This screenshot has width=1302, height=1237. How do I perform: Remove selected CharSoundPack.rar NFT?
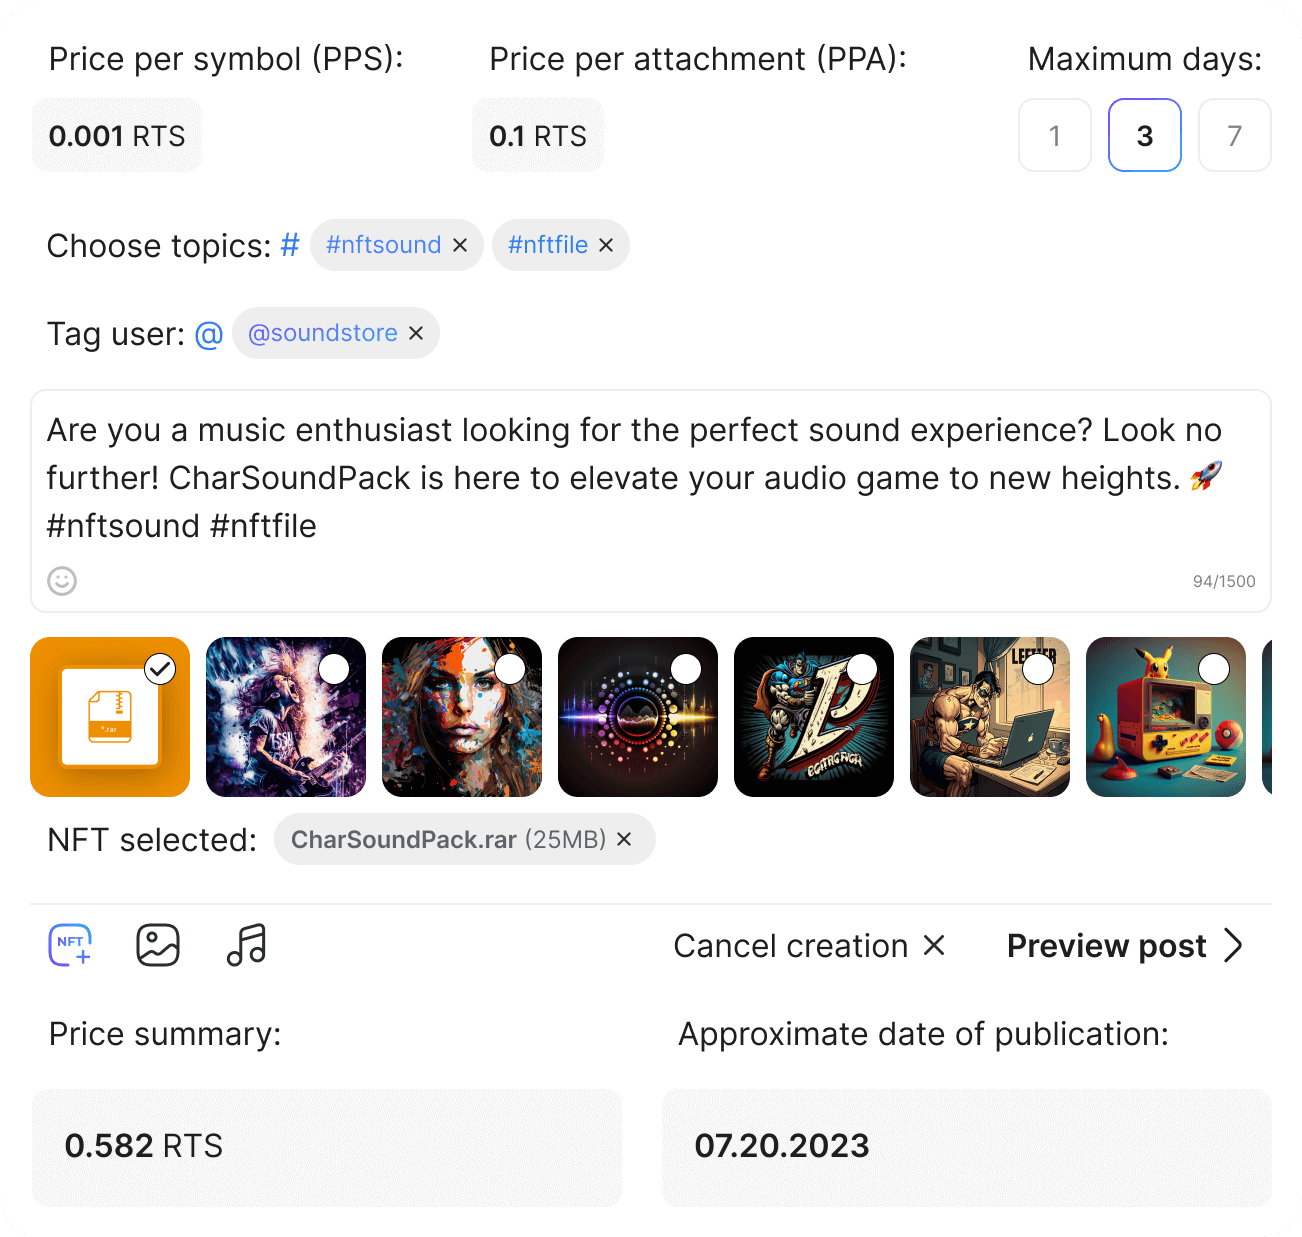pos(624,839)
